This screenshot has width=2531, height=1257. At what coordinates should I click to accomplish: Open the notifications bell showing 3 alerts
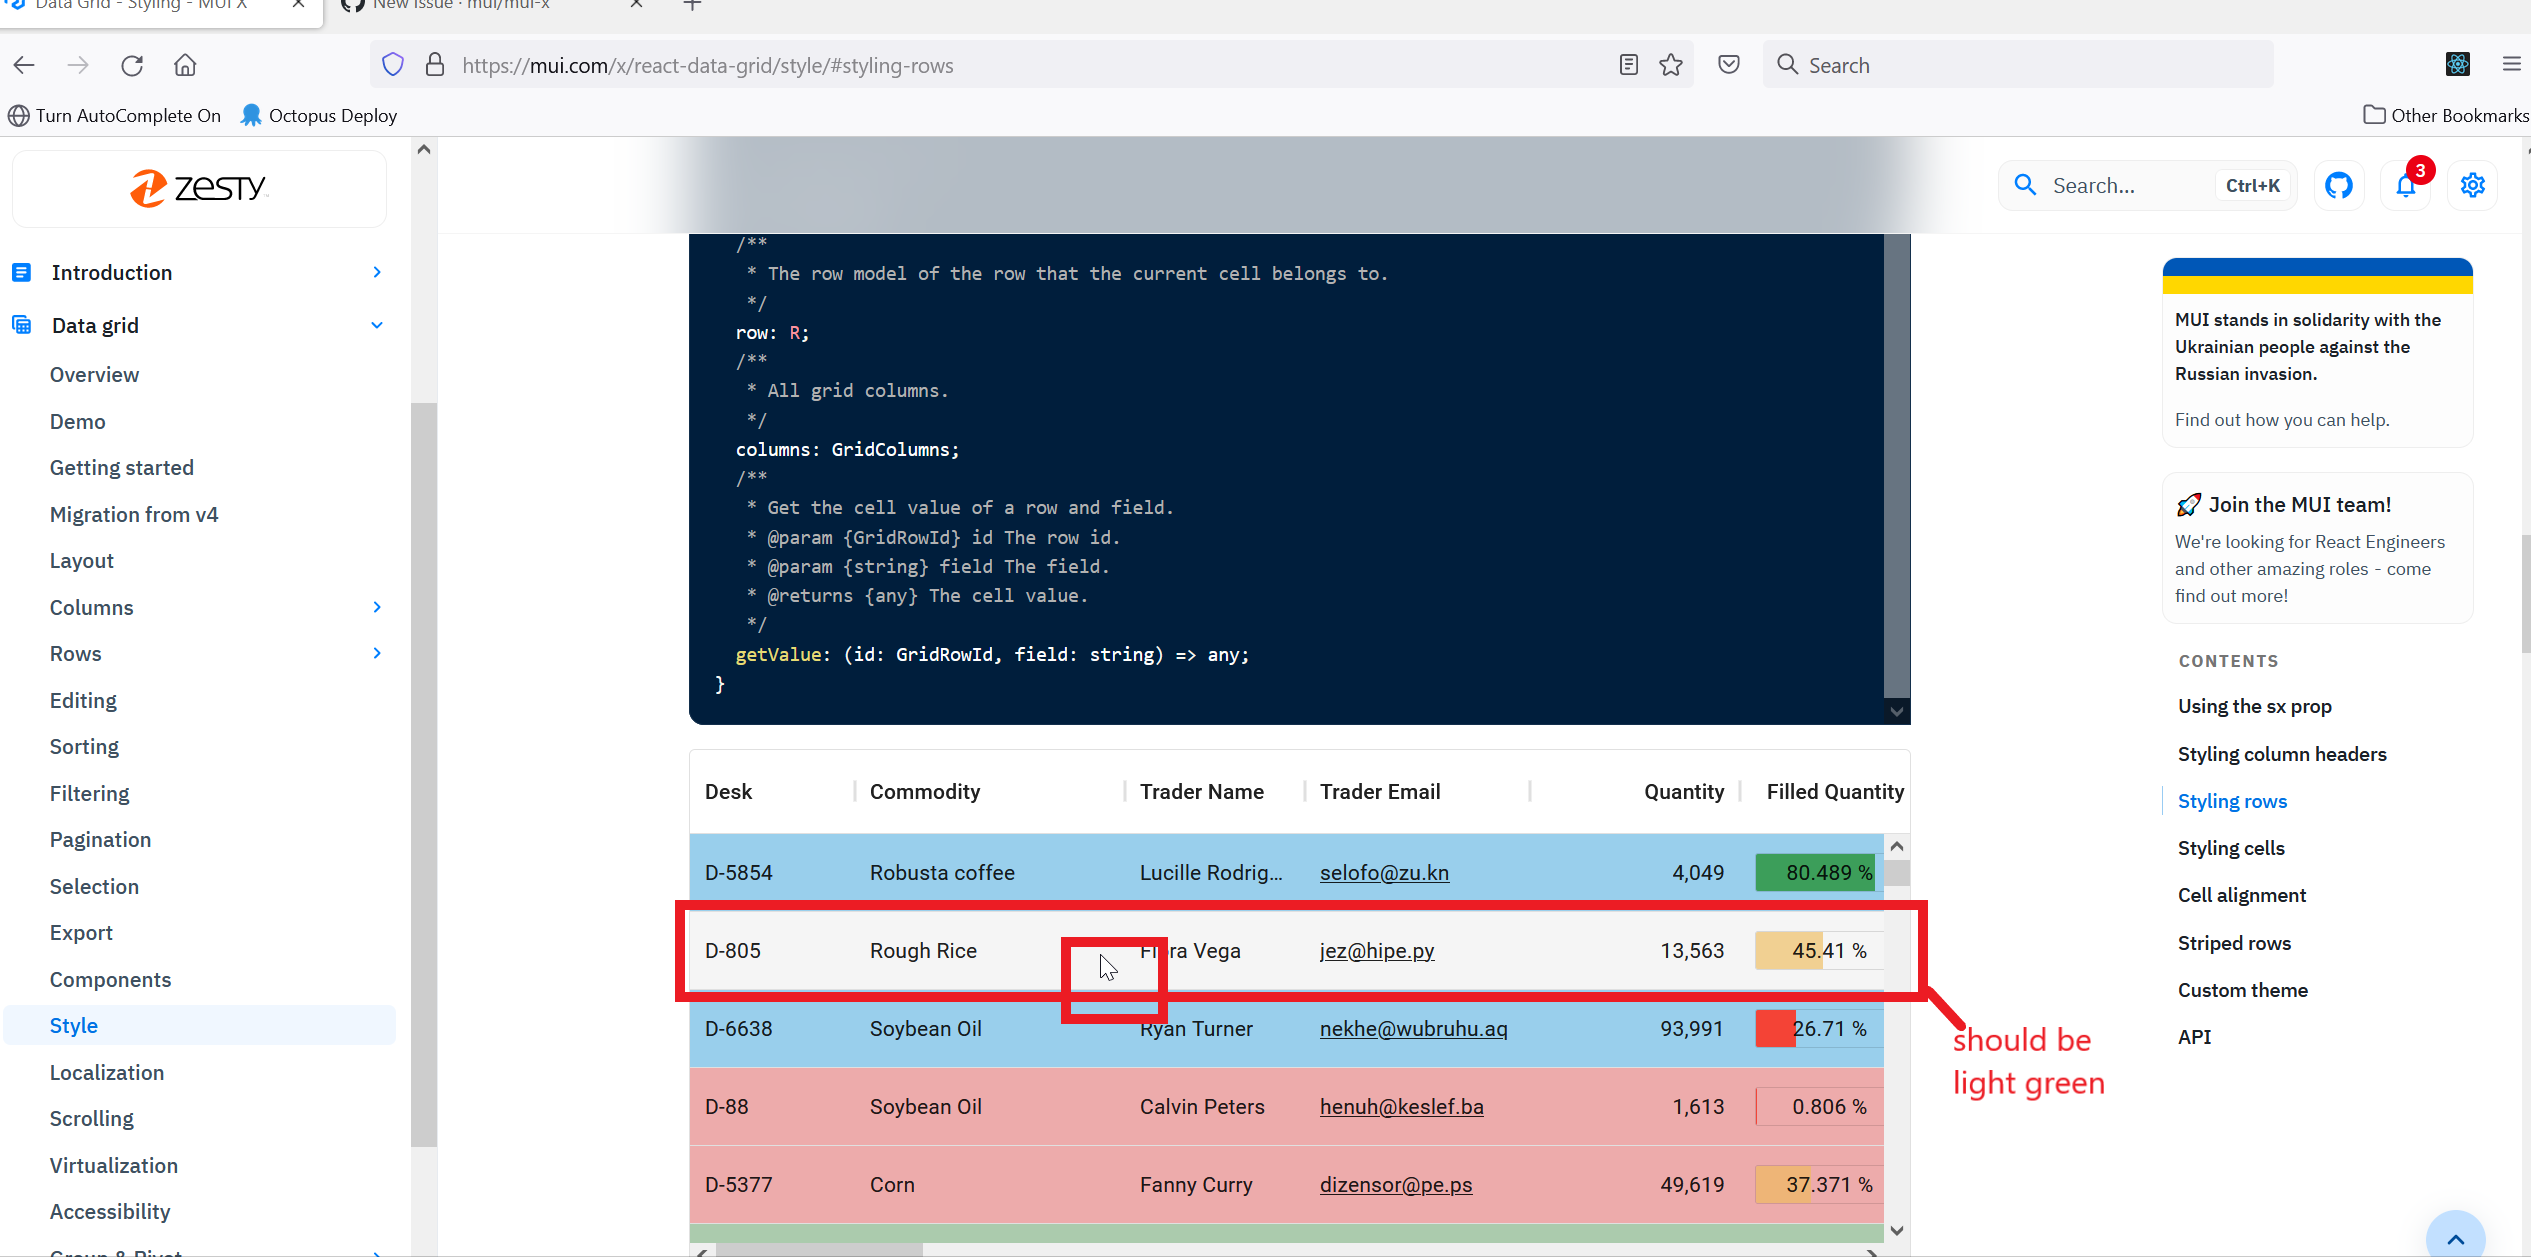(2405, 185)
